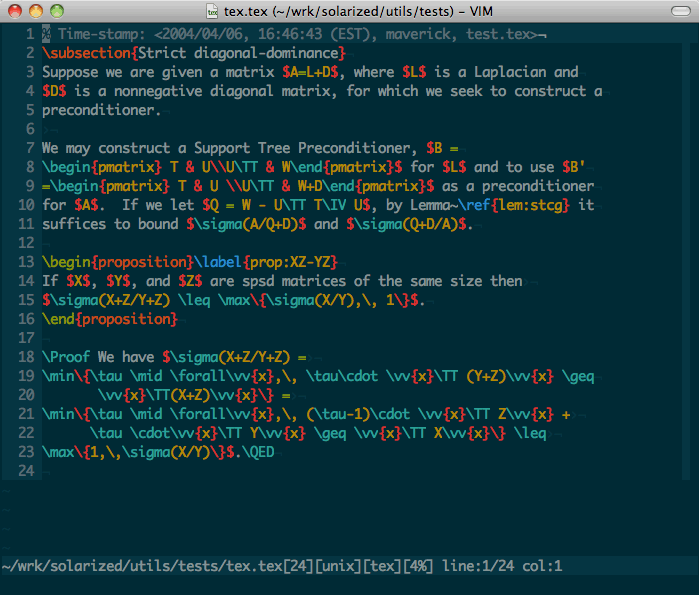699x595 pixels.
Task: Click \end{proposition} on line 16
Action: (x=110, y=319)
